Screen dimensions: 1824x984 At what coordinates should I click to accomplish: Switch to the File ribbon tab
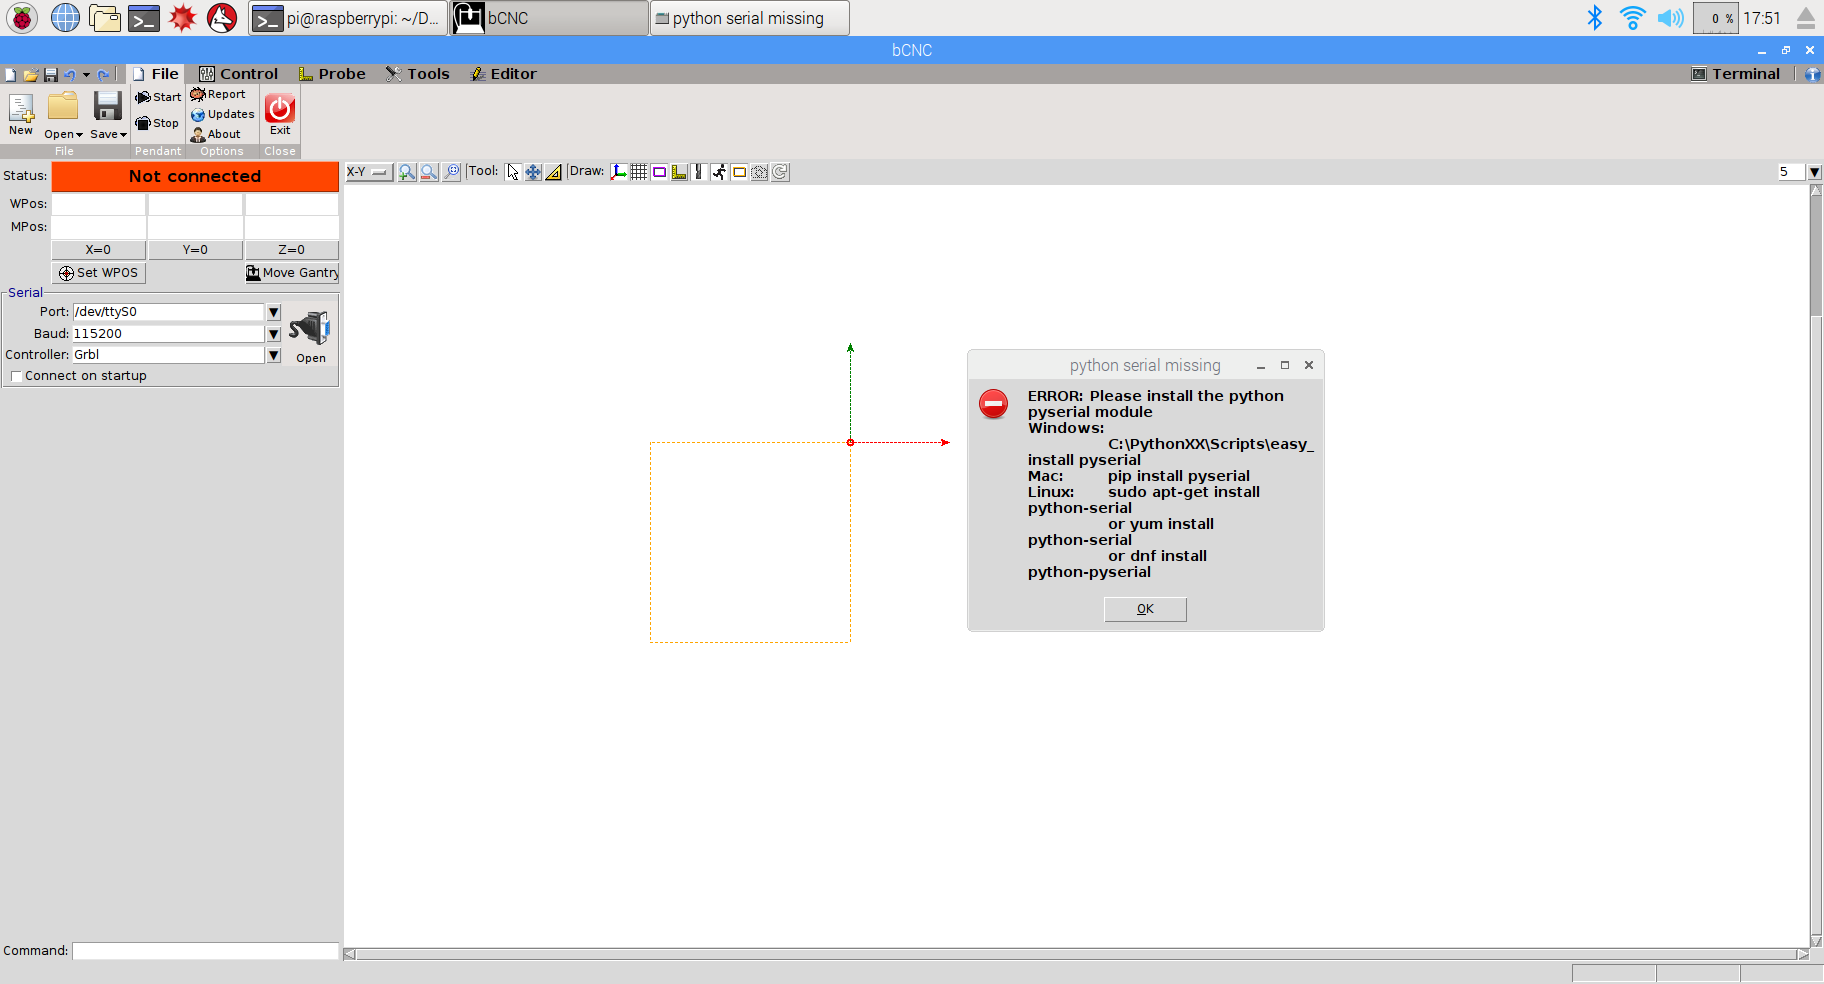click(156, 74)
